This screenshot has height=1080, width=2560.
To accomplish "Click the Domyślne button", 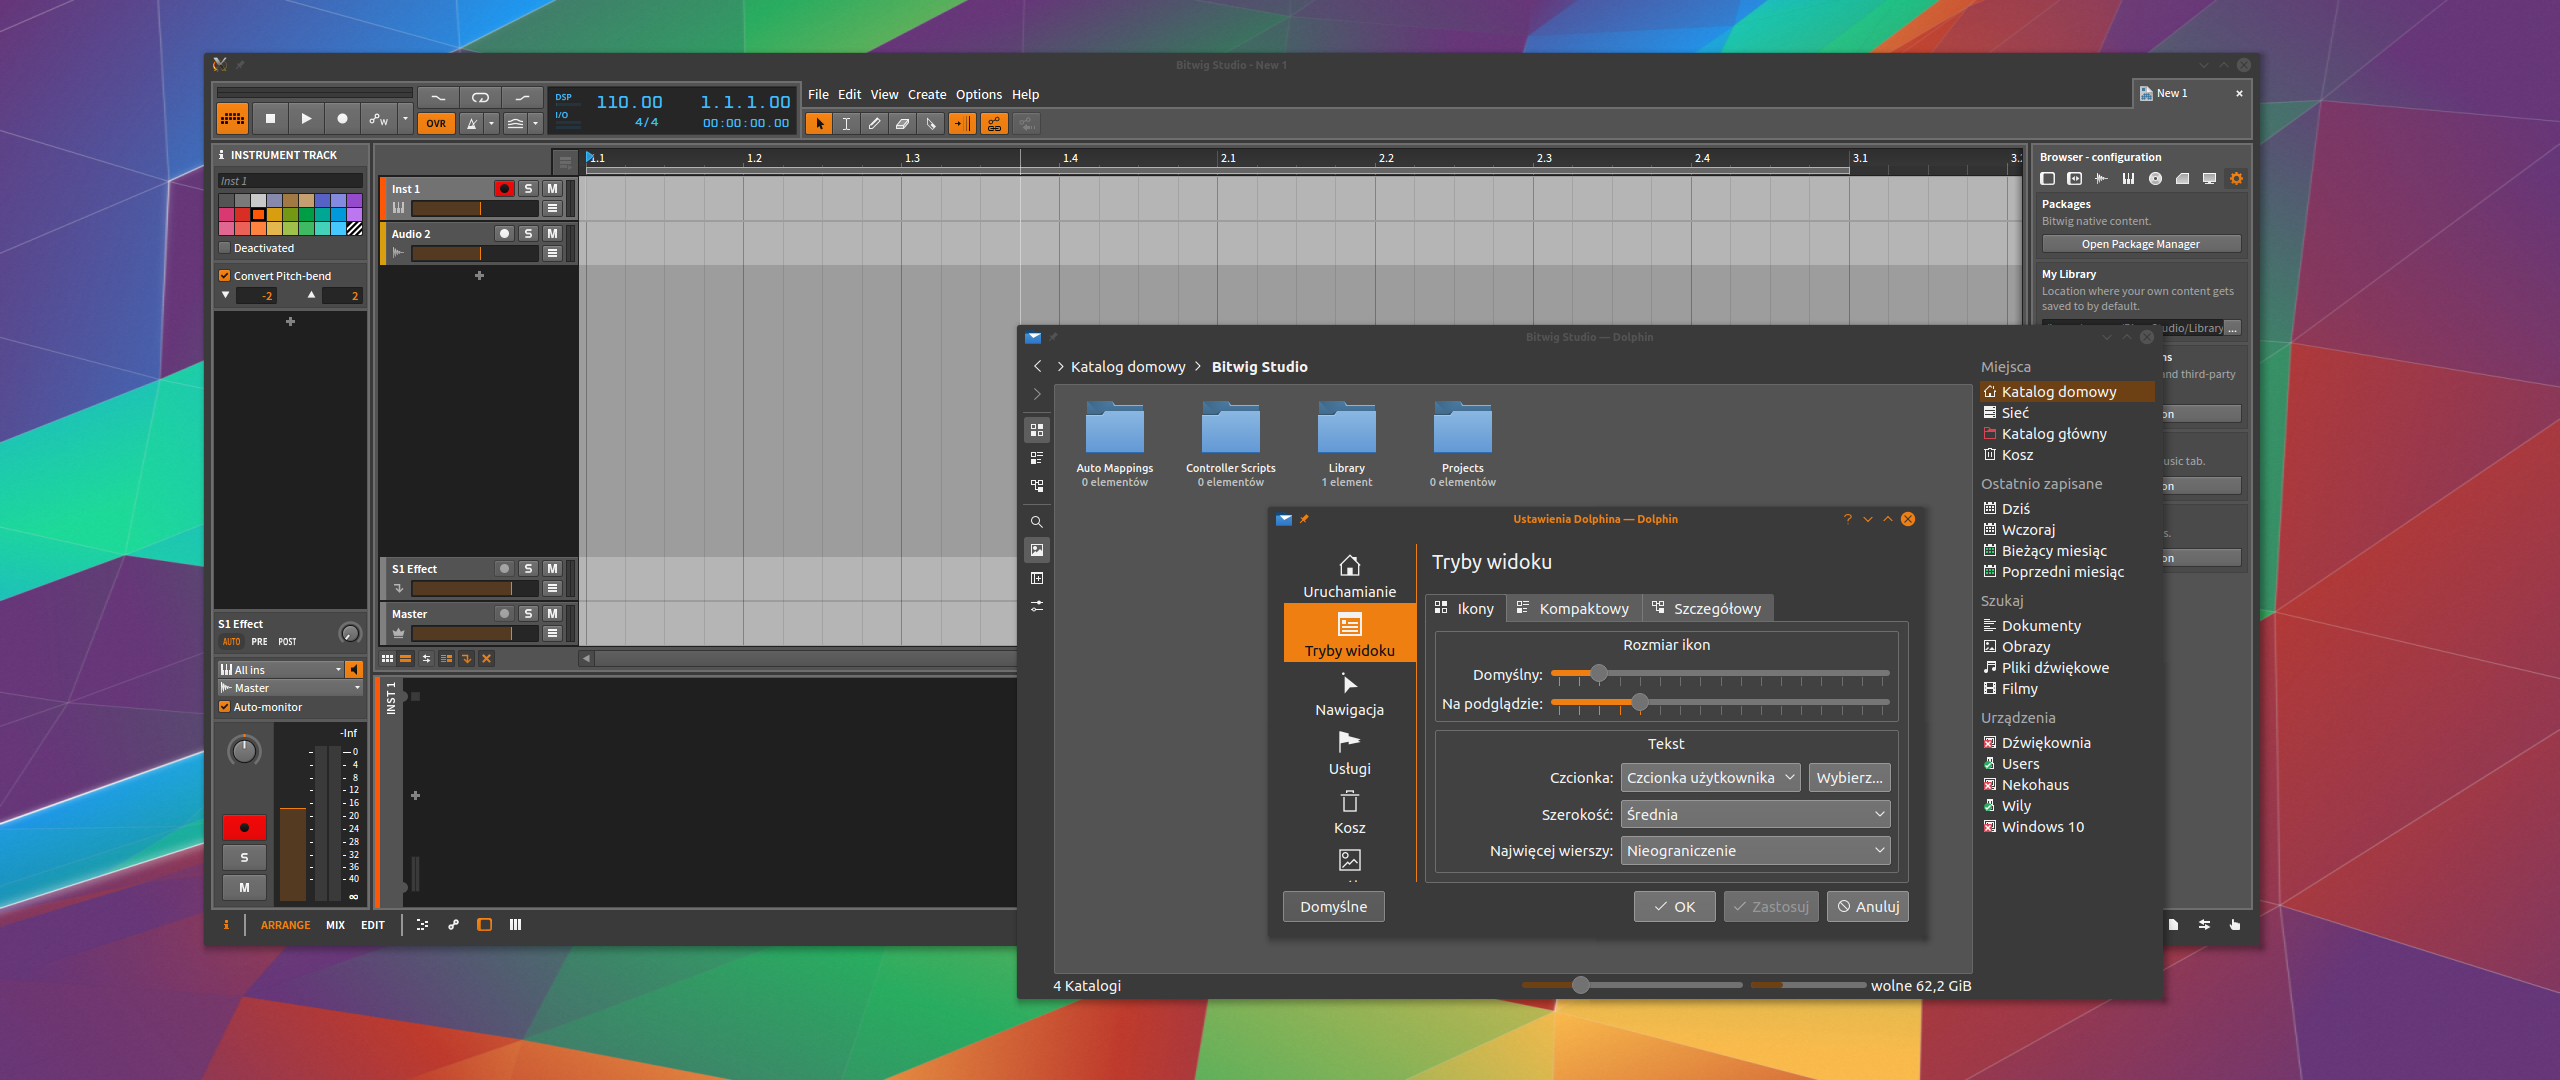I will point(1333,907).
